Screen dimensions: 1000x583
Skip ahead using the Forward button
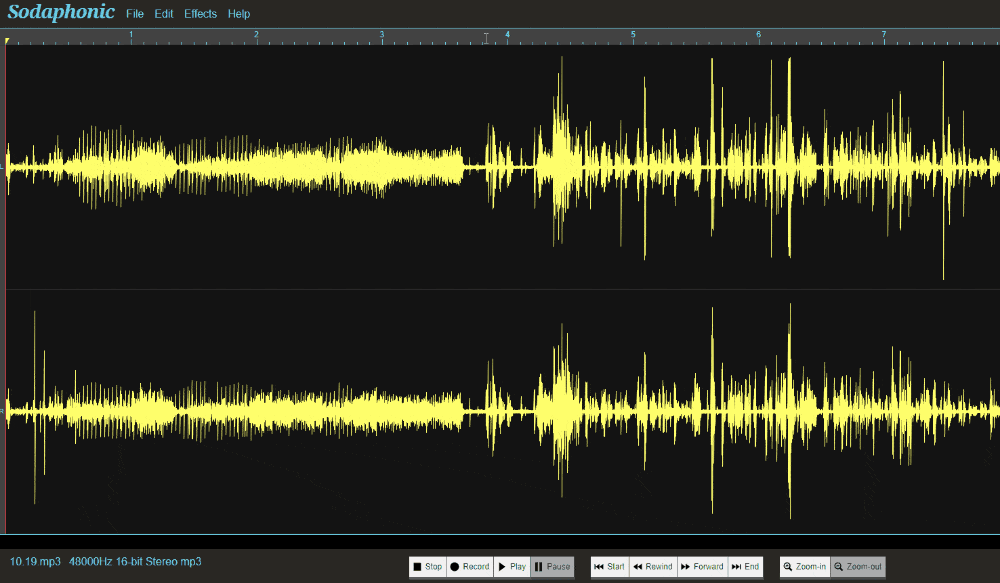pyautogui.click(x=702, y=567)
